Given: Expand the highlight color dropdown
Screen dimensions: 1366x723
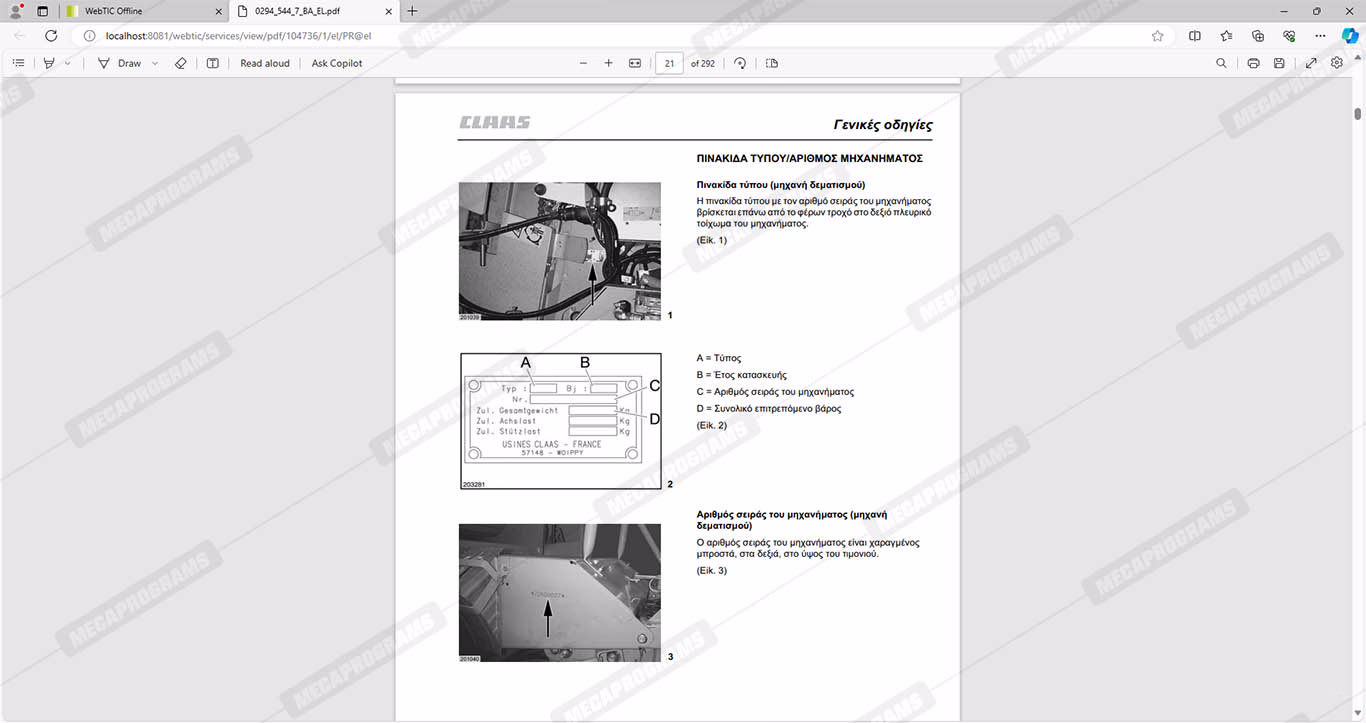Looking at the screenshot, I should [x=68, y=63].
